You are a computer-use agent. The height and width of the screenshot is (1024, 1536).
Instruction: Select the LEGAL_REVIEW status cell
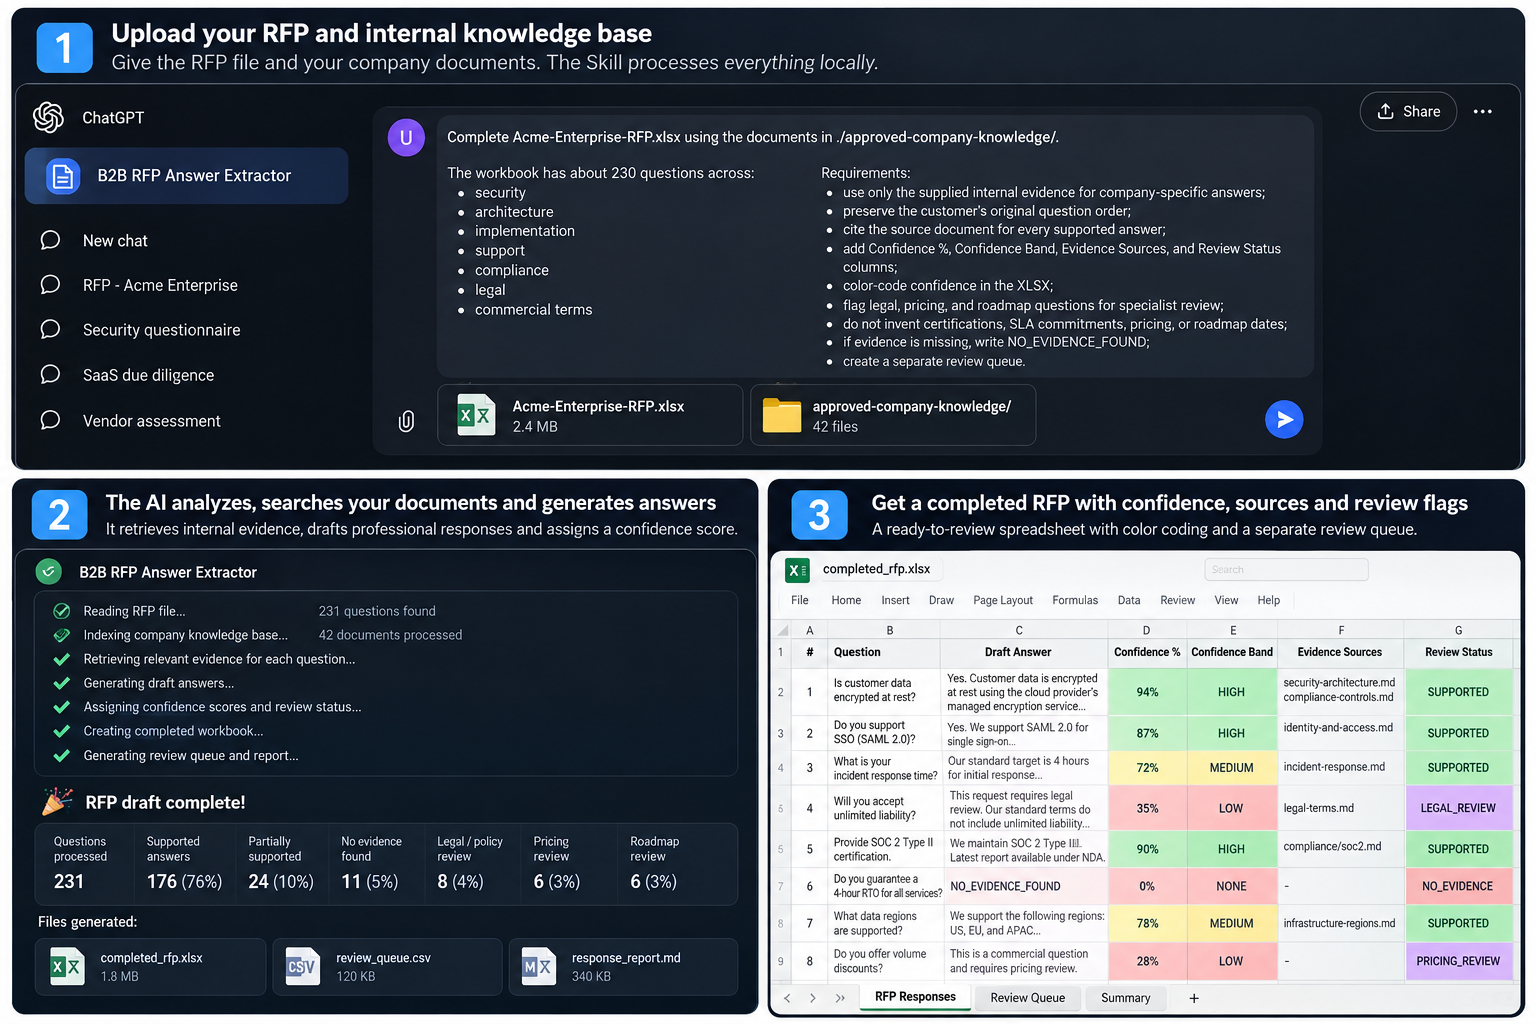[1458, 808]
